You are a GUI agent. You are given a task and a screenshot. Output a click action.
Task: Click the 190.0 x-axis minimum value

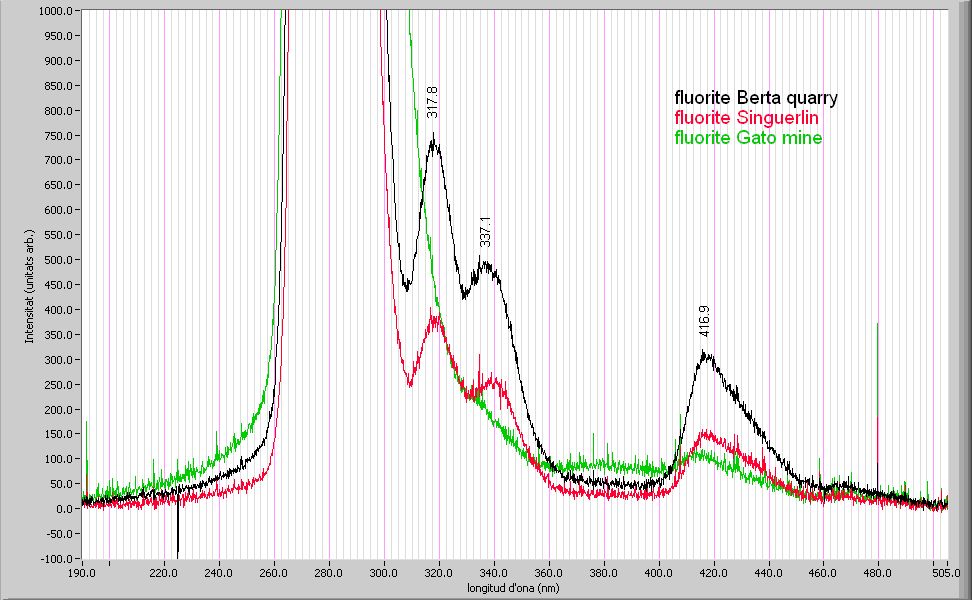point(81,574)
